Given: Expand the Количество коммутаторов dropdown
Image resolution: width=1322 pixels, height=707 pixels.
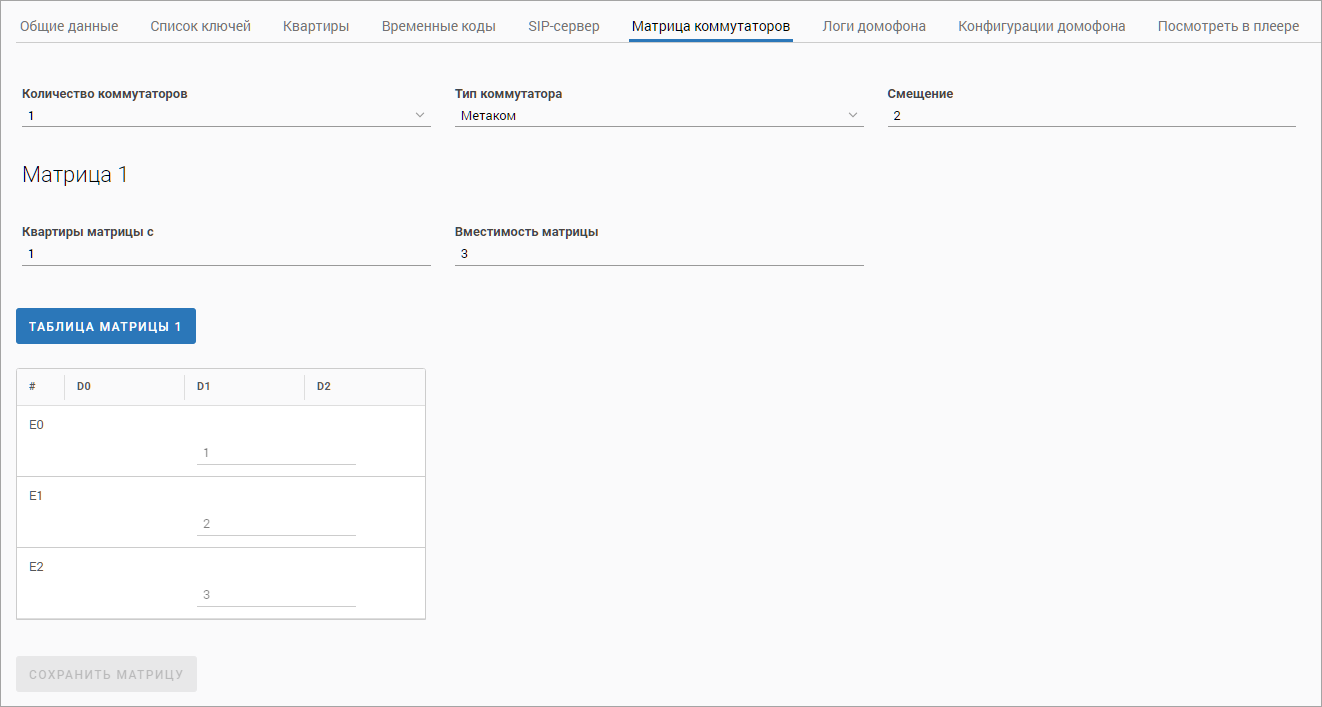Looking at the screenshot, I should click(226, 116).
